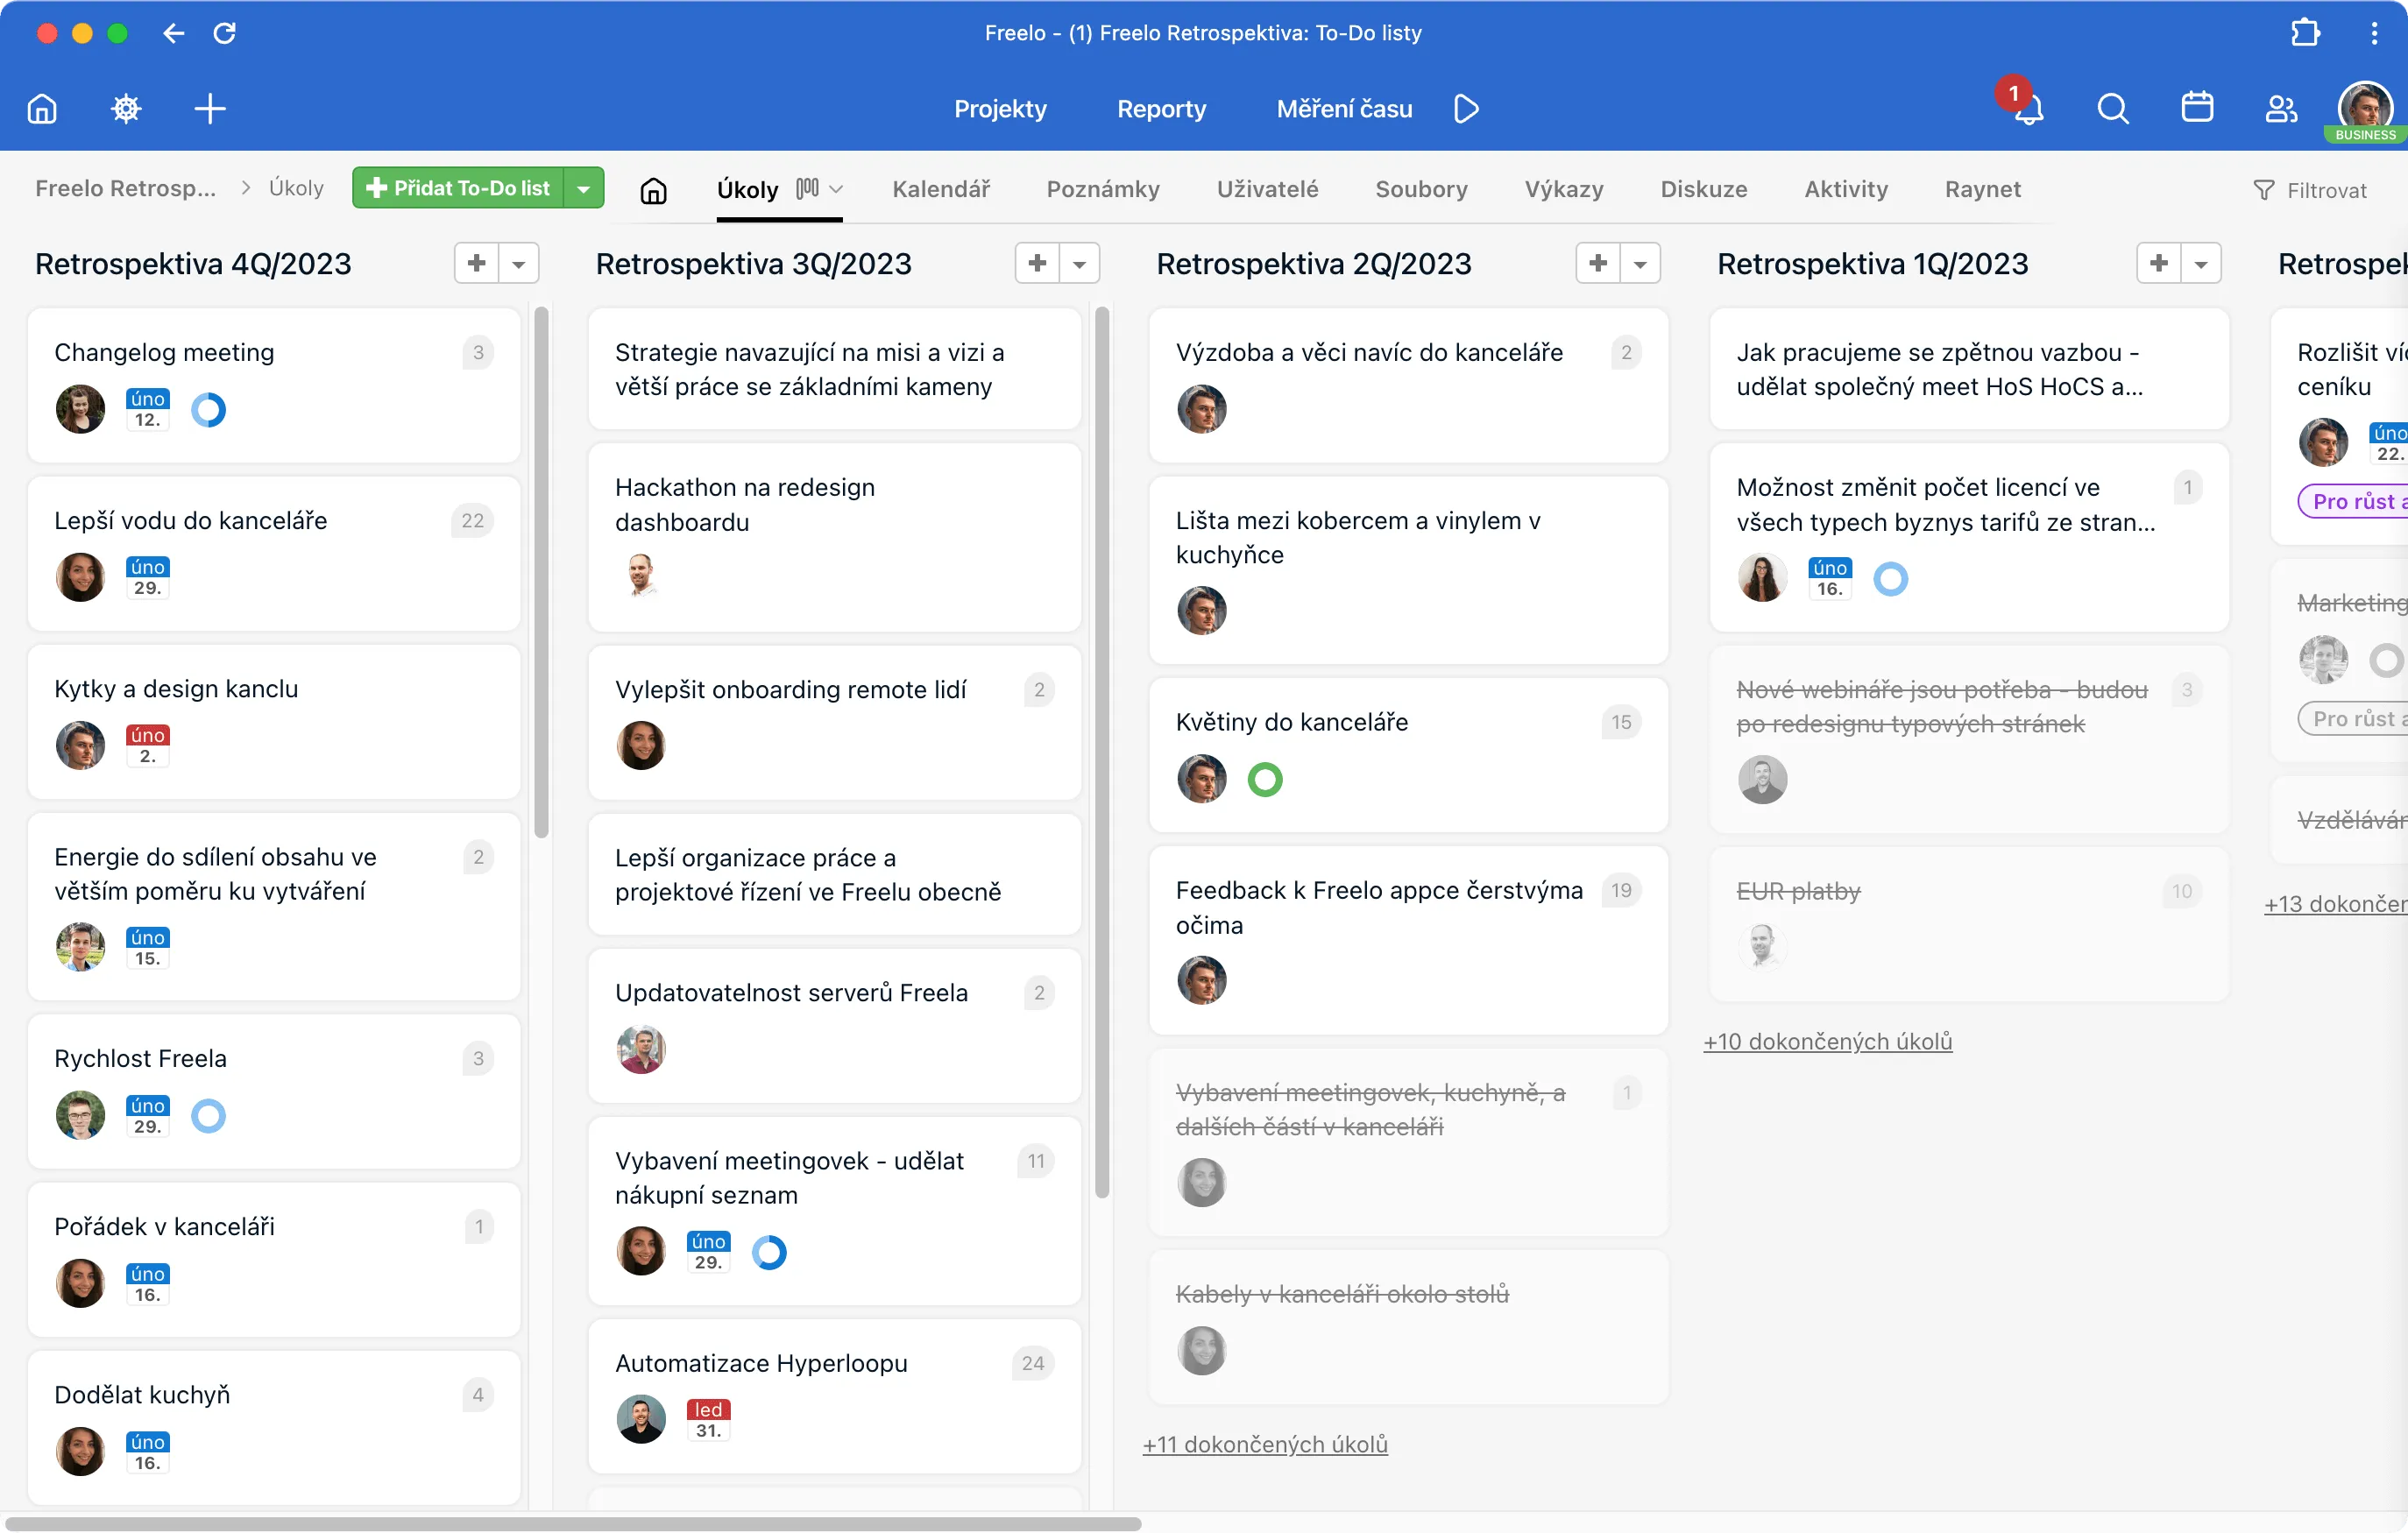
Task: Click the Filtrovat filter button
Action: coord(2310,190)
